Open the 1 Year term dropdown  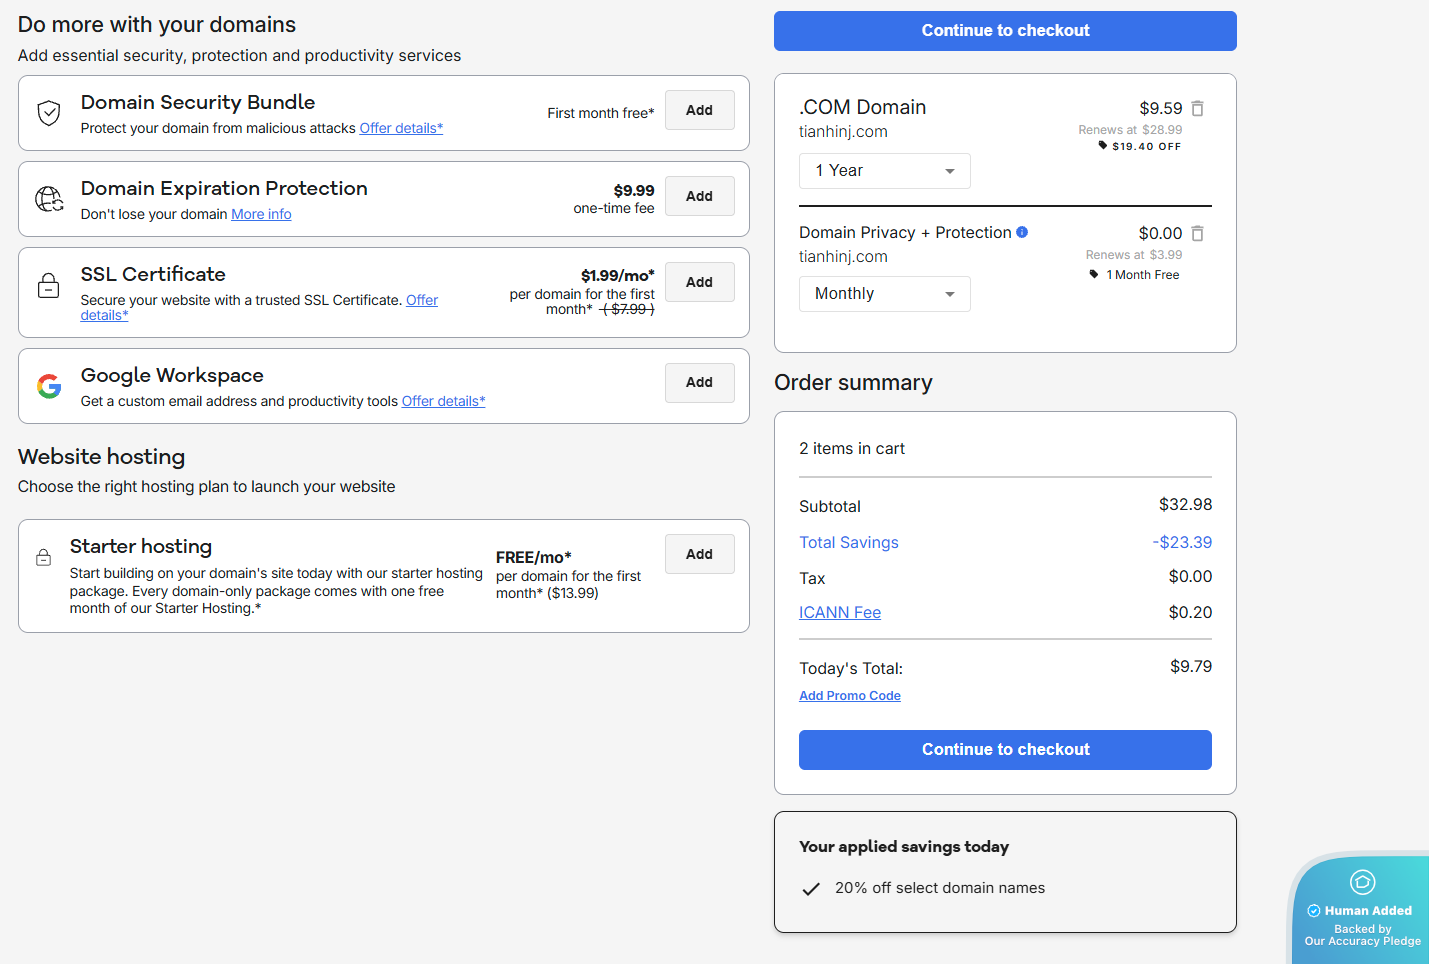884,171
